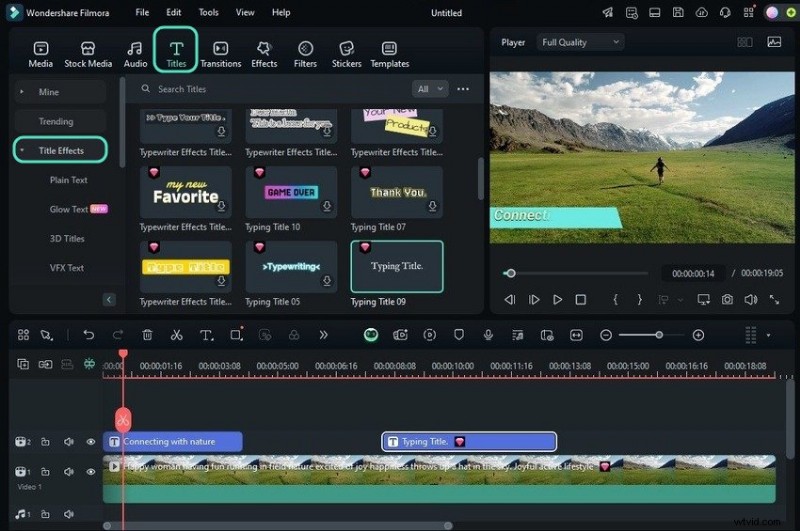Click the undo arrow in timeline toolbar
Screen dimensions: 800x531
[89, 335]
